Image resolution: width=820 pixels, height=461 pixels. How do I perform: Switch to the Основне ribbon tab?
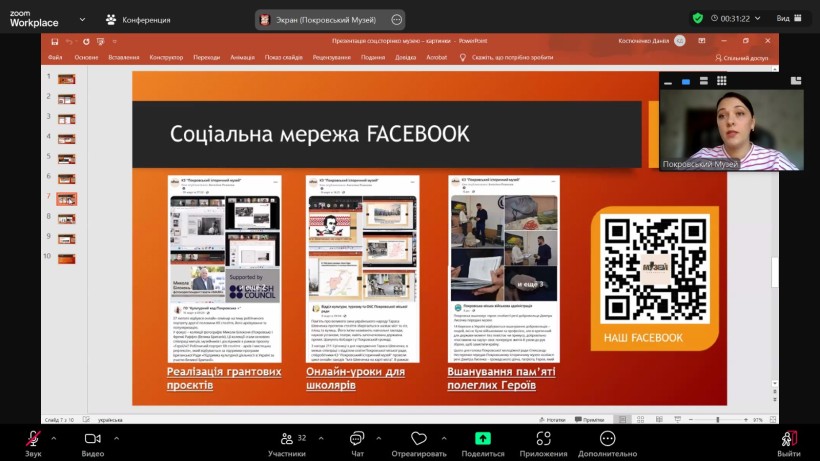pos(86,57)
